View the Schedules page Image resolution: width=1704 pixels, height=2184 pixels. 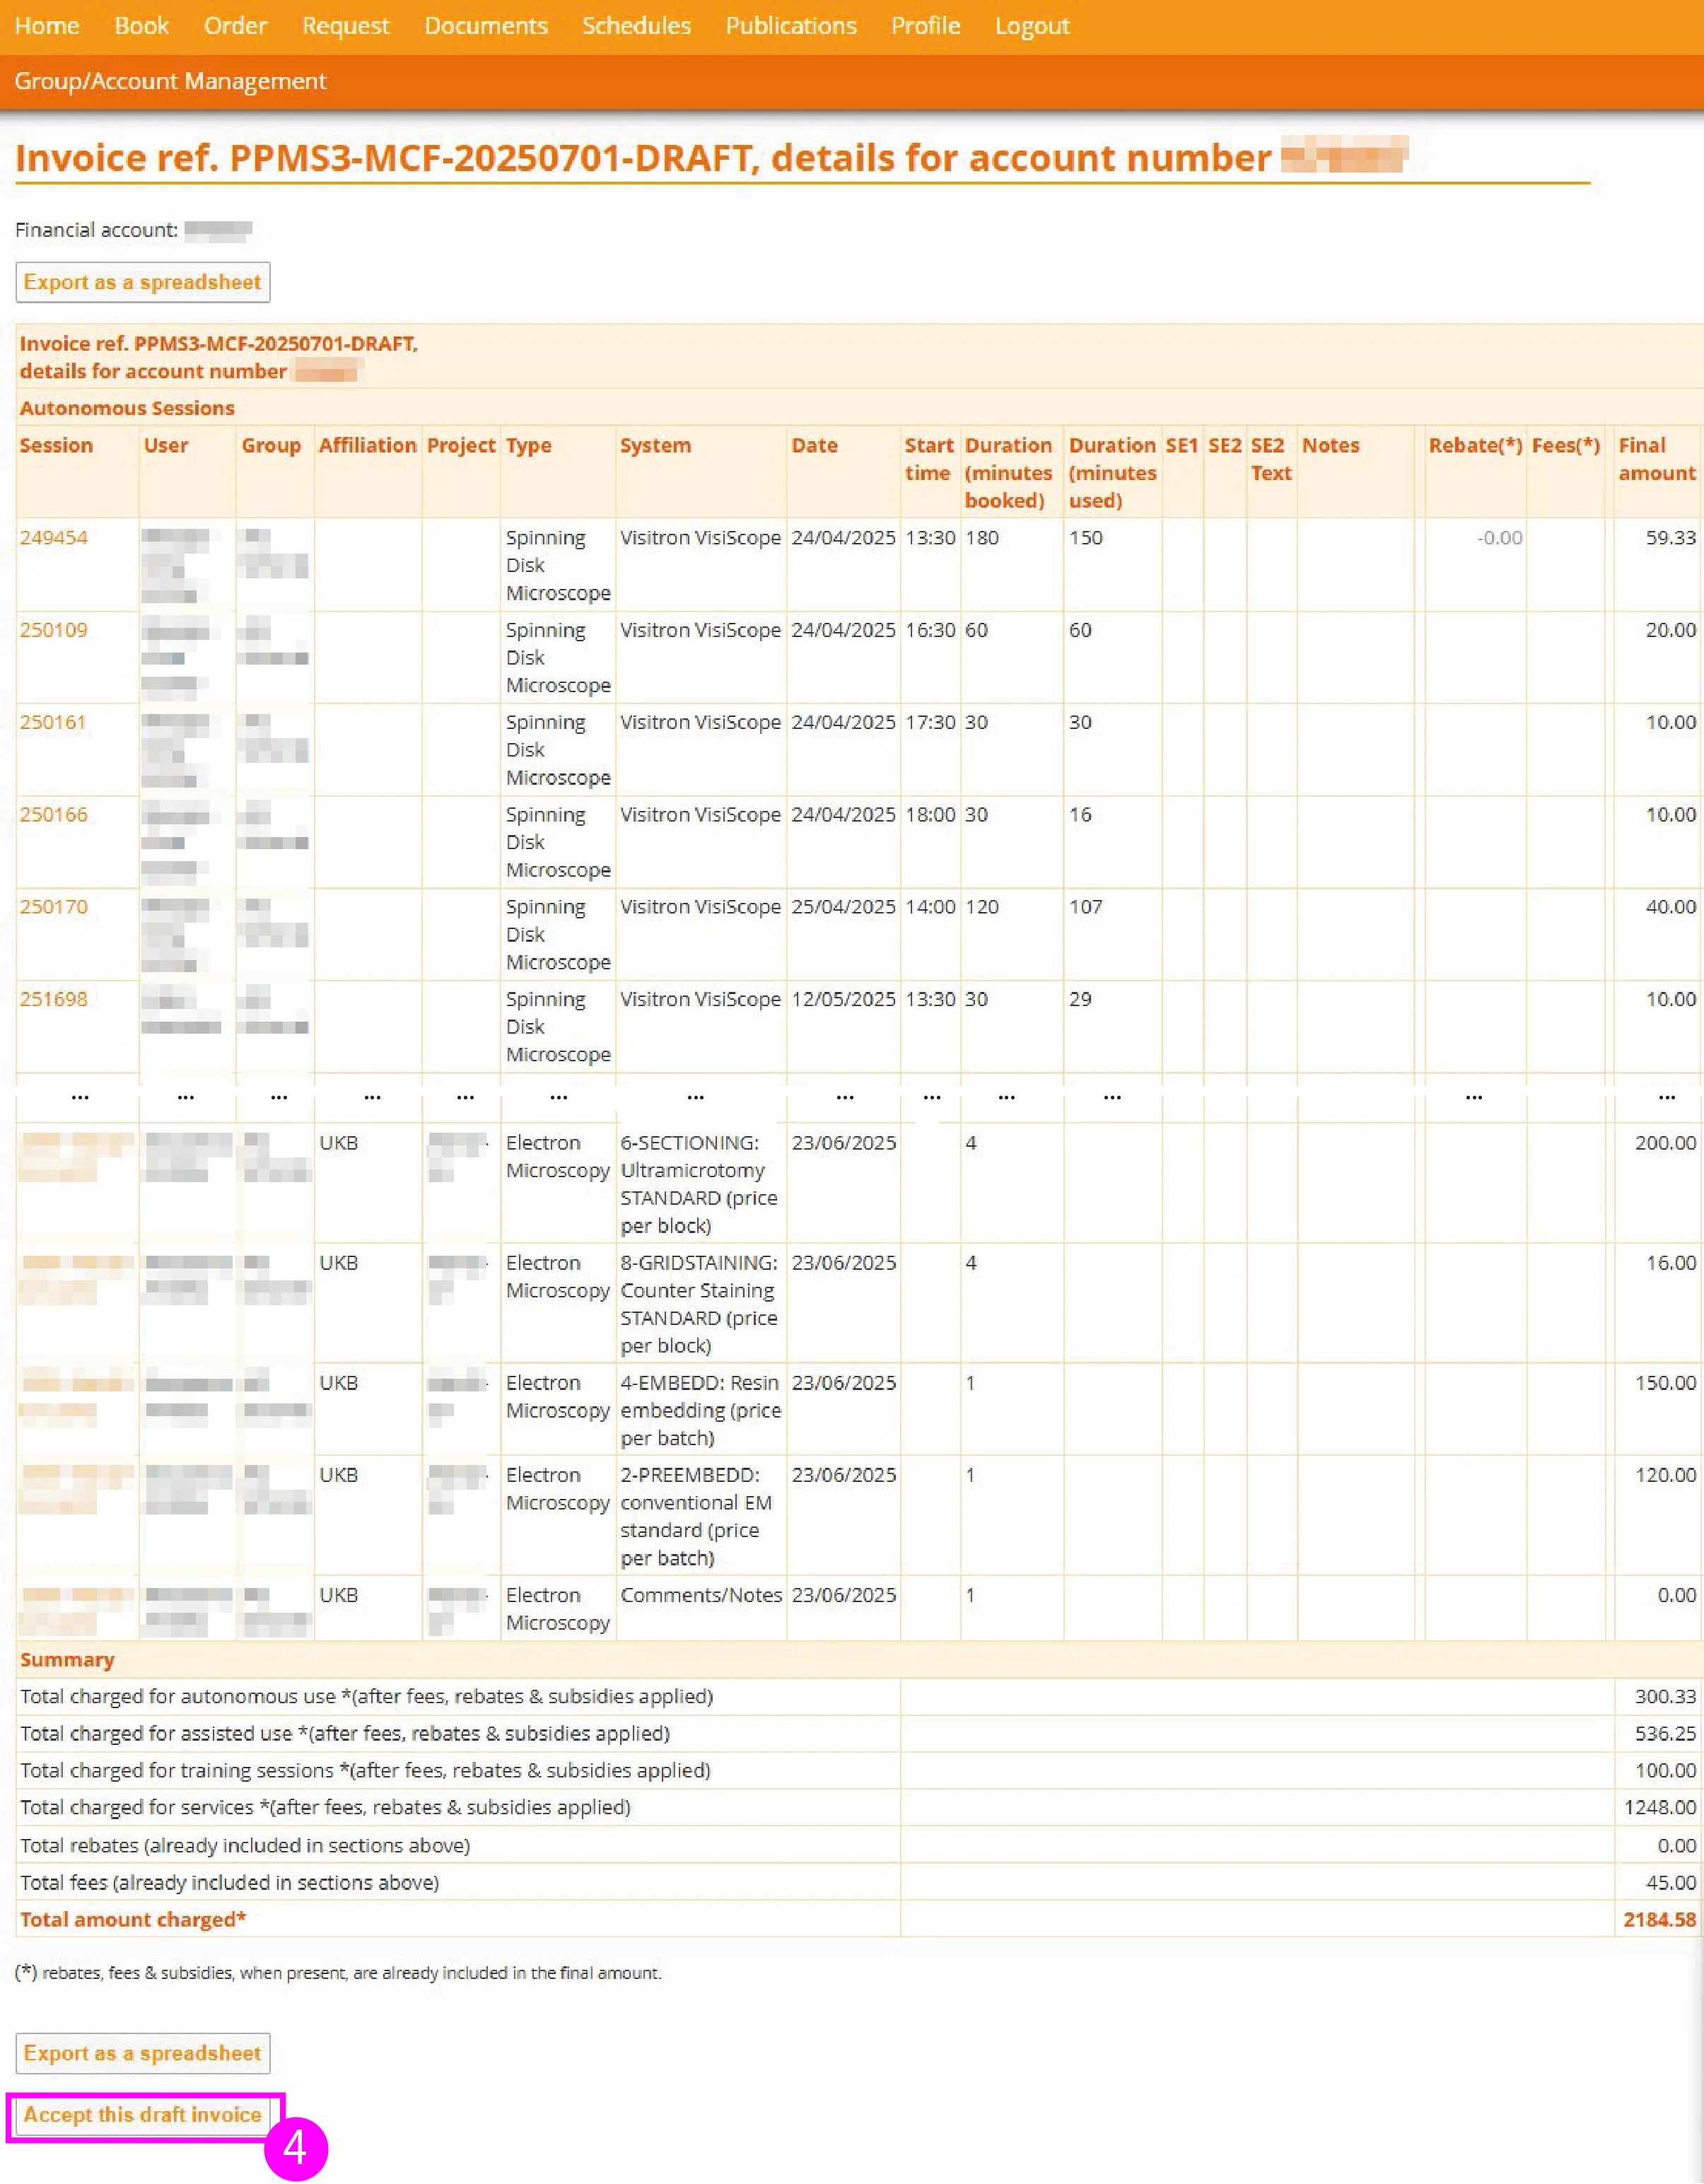[636, 25]
